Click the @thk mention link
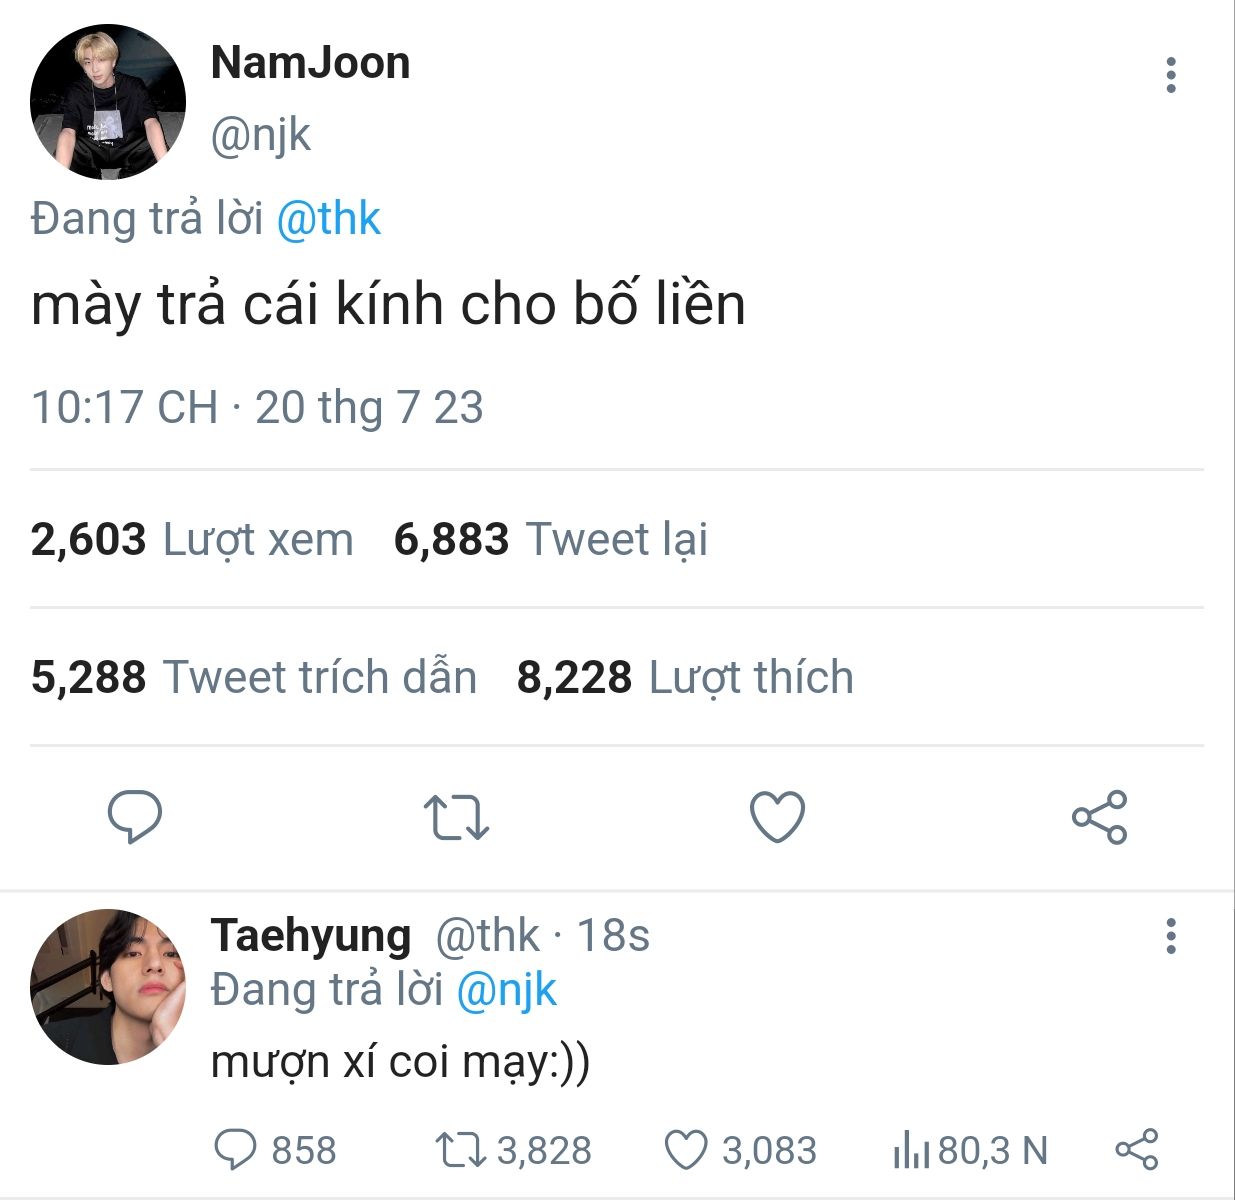Viewport: 1235px width, 1200px height. point(328,219)
